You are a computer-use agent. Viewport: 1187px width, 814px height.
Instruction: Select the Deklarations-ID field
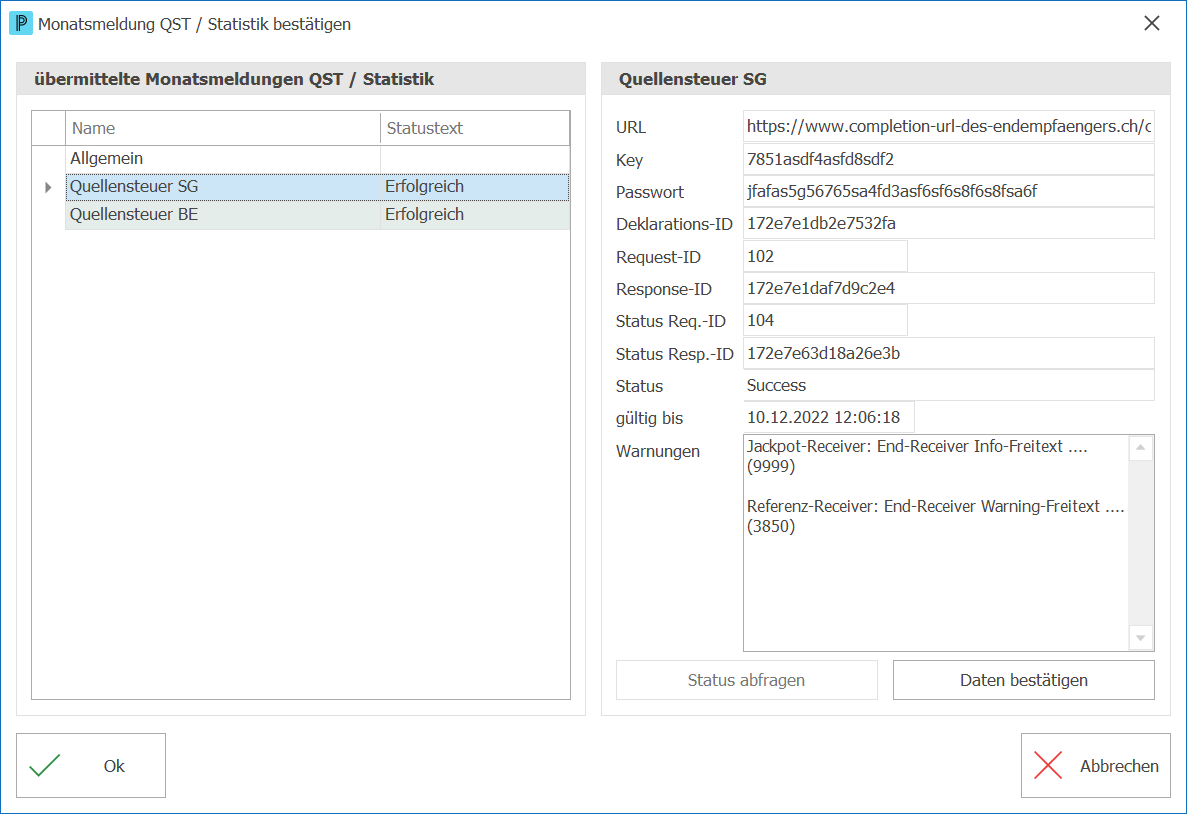[949, 223]
